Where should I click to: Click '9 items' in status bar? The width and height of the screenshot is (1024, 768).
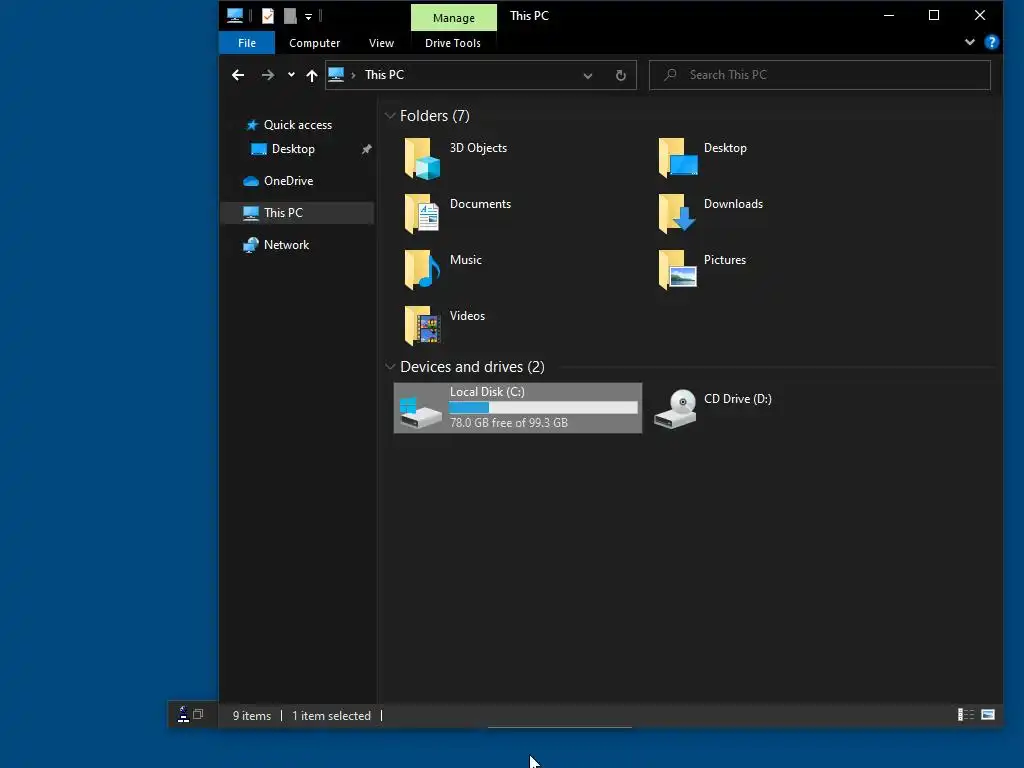(252, 716)
